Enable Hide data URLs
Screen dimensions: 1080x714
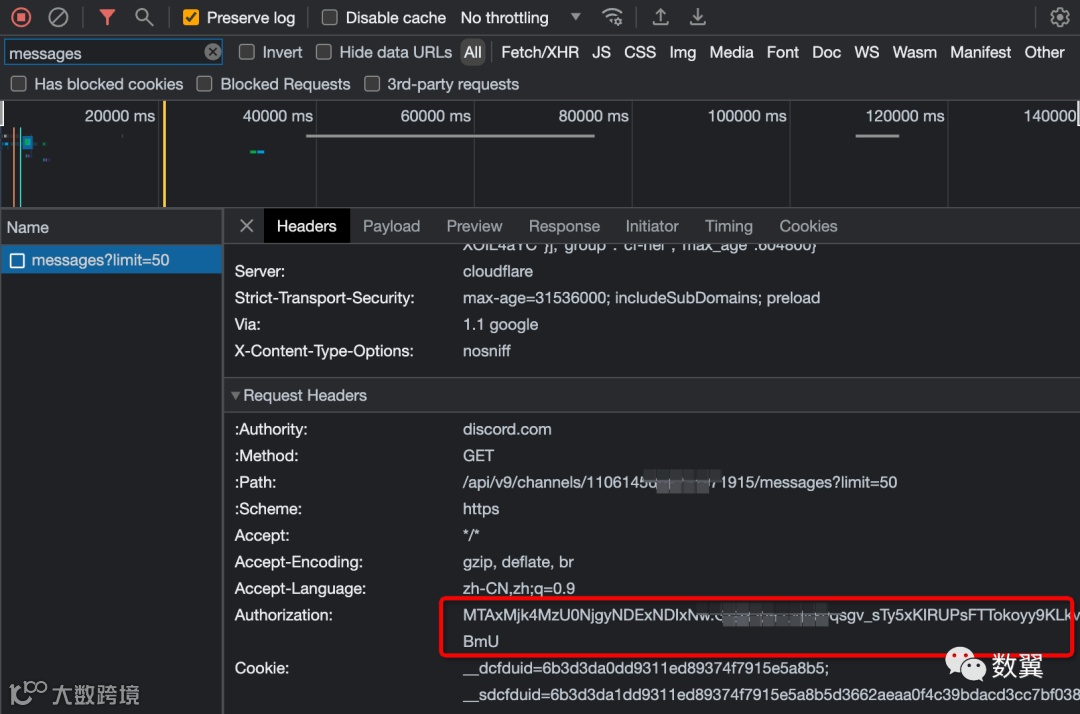[324, 52]
